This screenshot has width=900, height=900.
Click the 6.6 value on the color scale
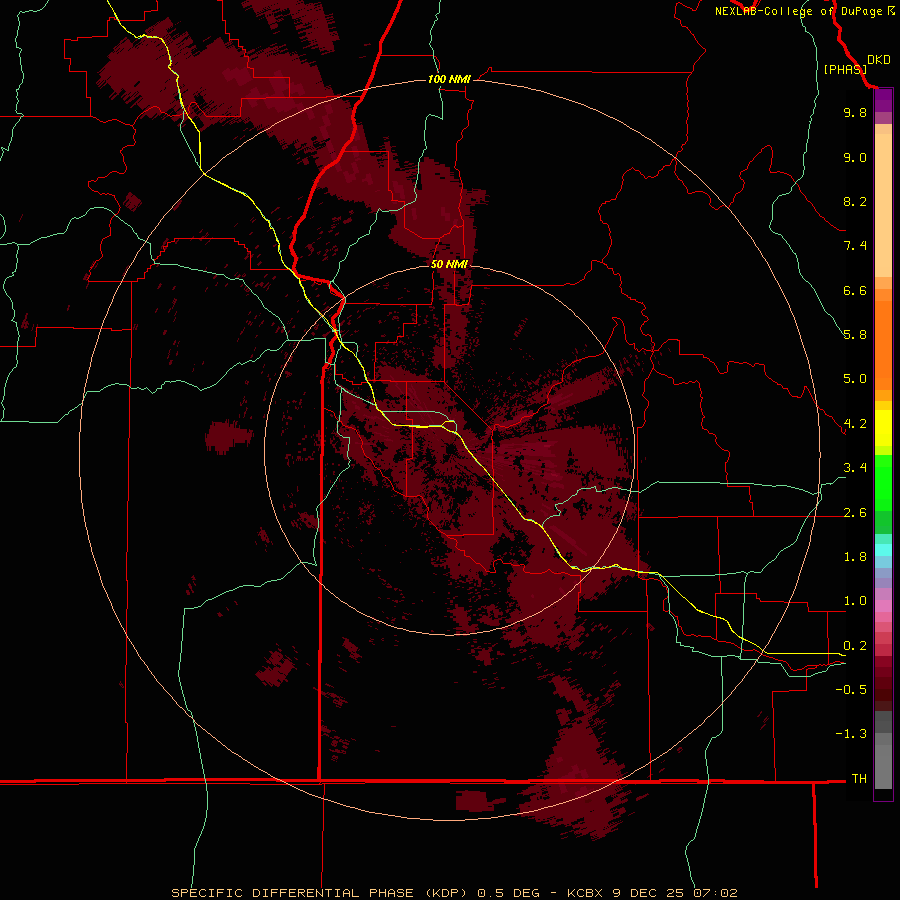(855, 290)
